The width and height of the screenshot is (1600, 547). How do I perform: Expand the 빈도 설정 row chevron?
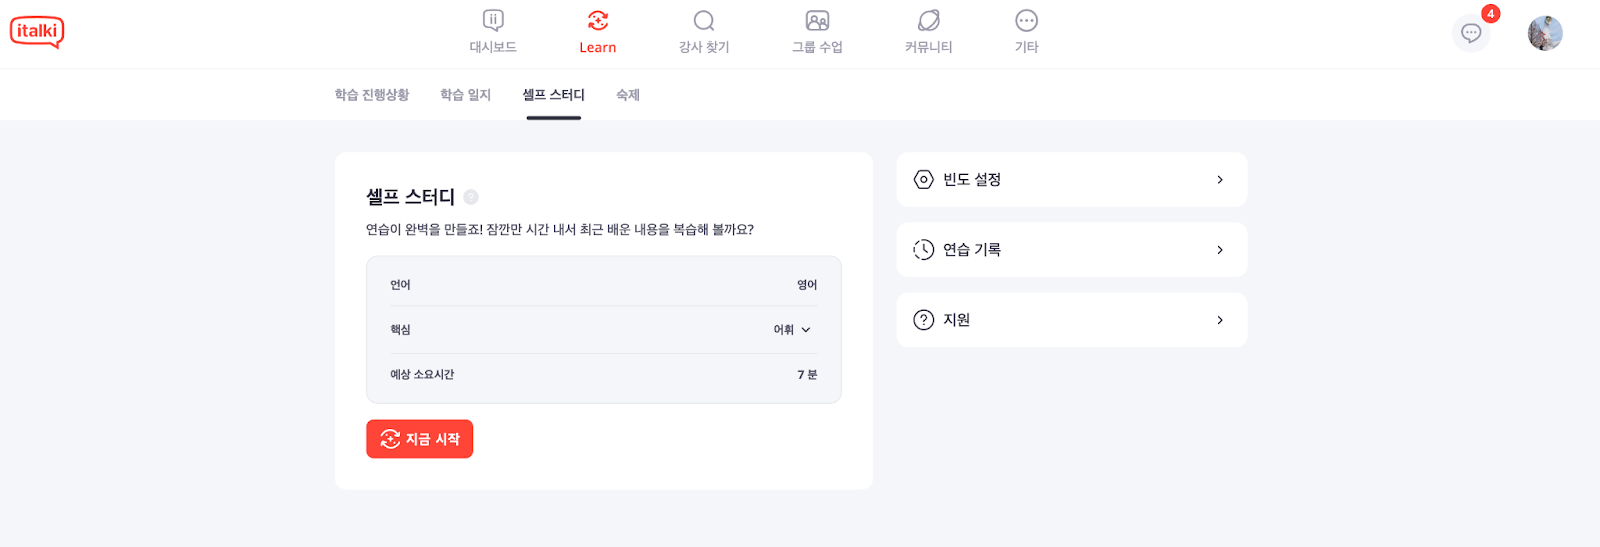point(1220,180)
